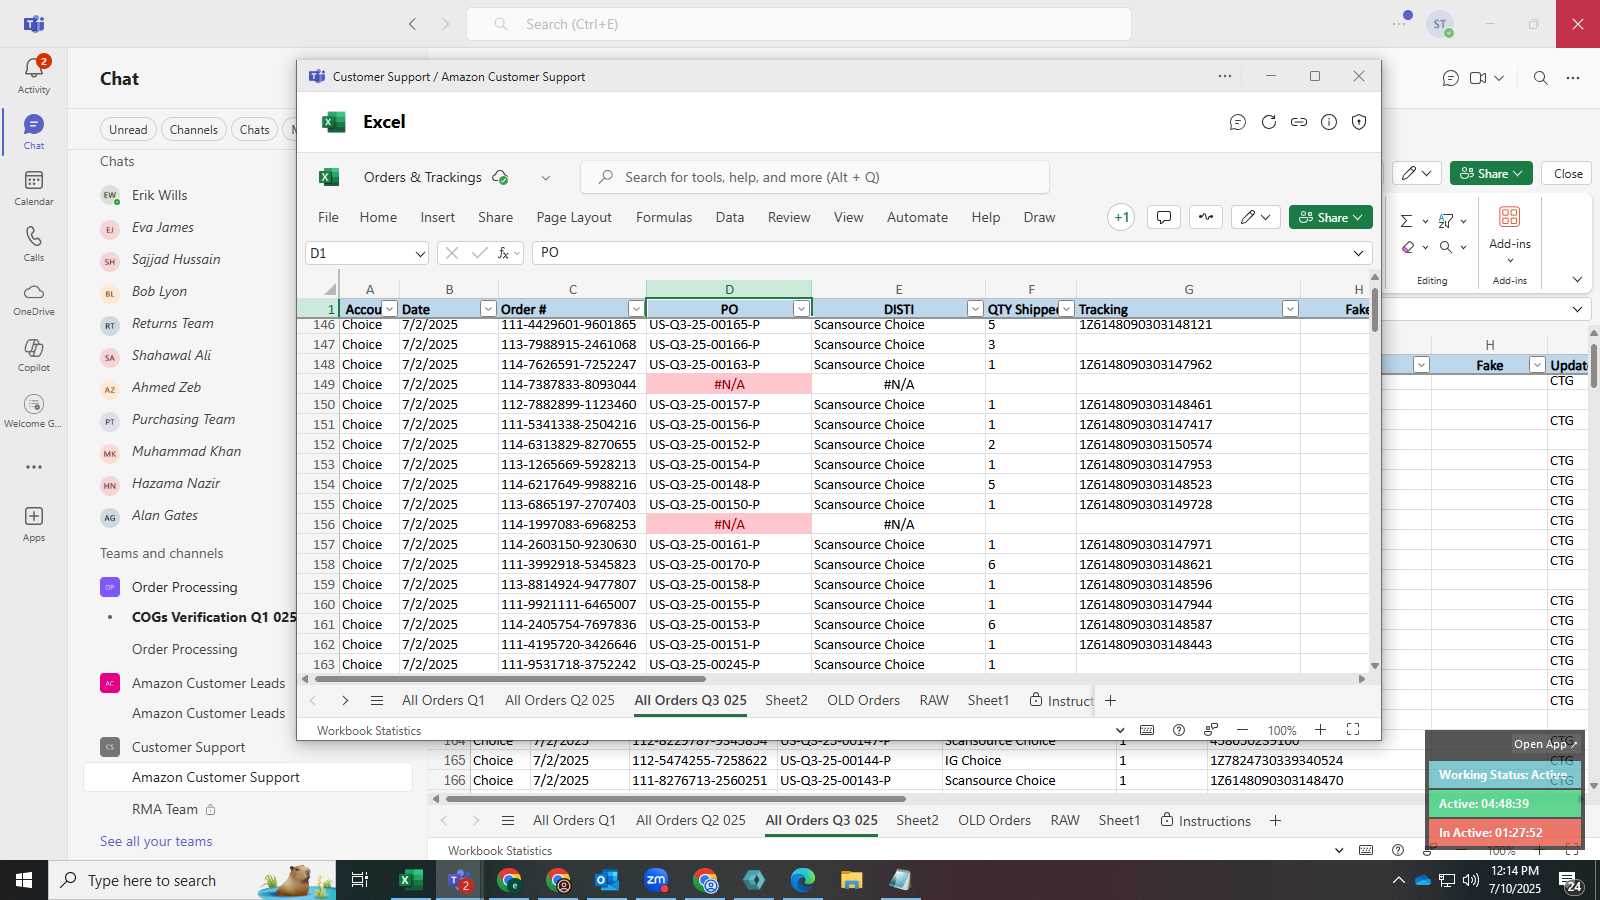Switch to OLD Orders sheet in popup
Screen dimensions: 1600x900
(863, 700)
